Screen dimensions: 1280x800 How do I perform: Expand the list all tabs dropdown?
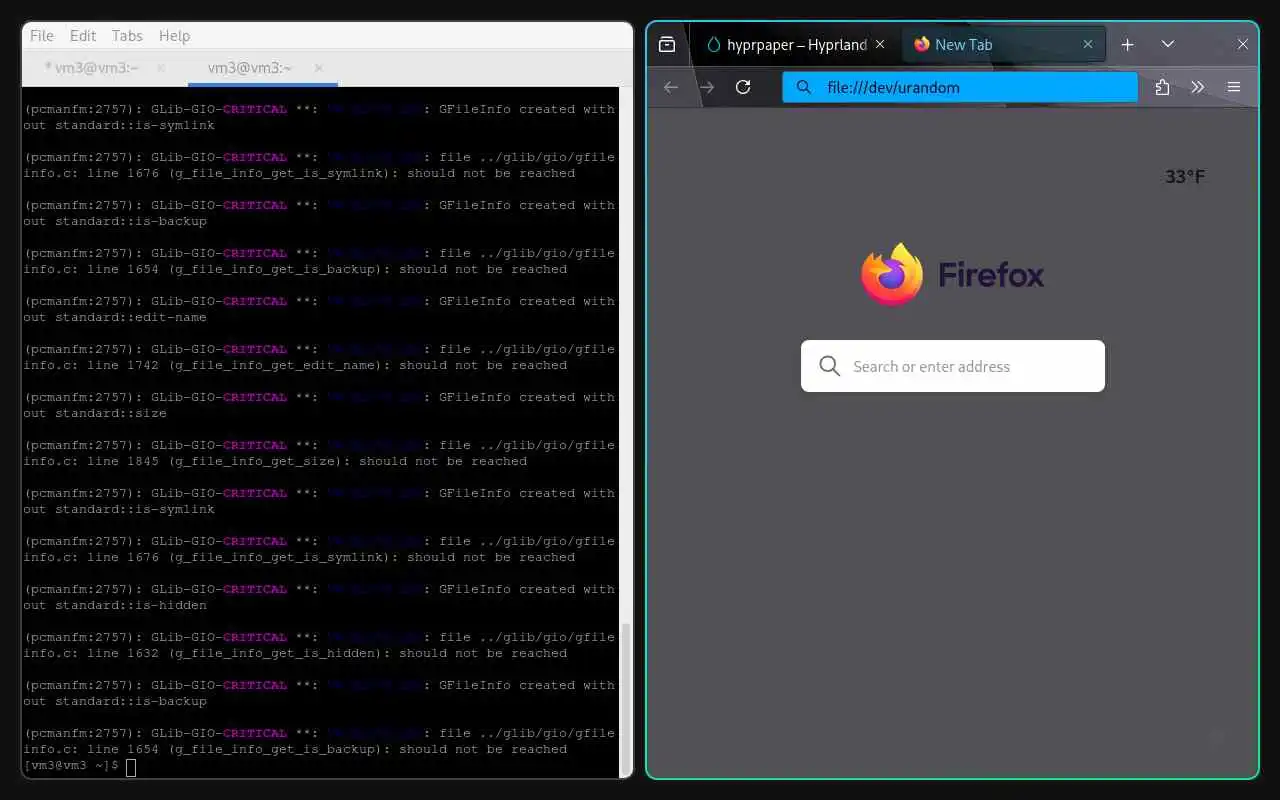pyautogui.click(x=1167, y=44)
